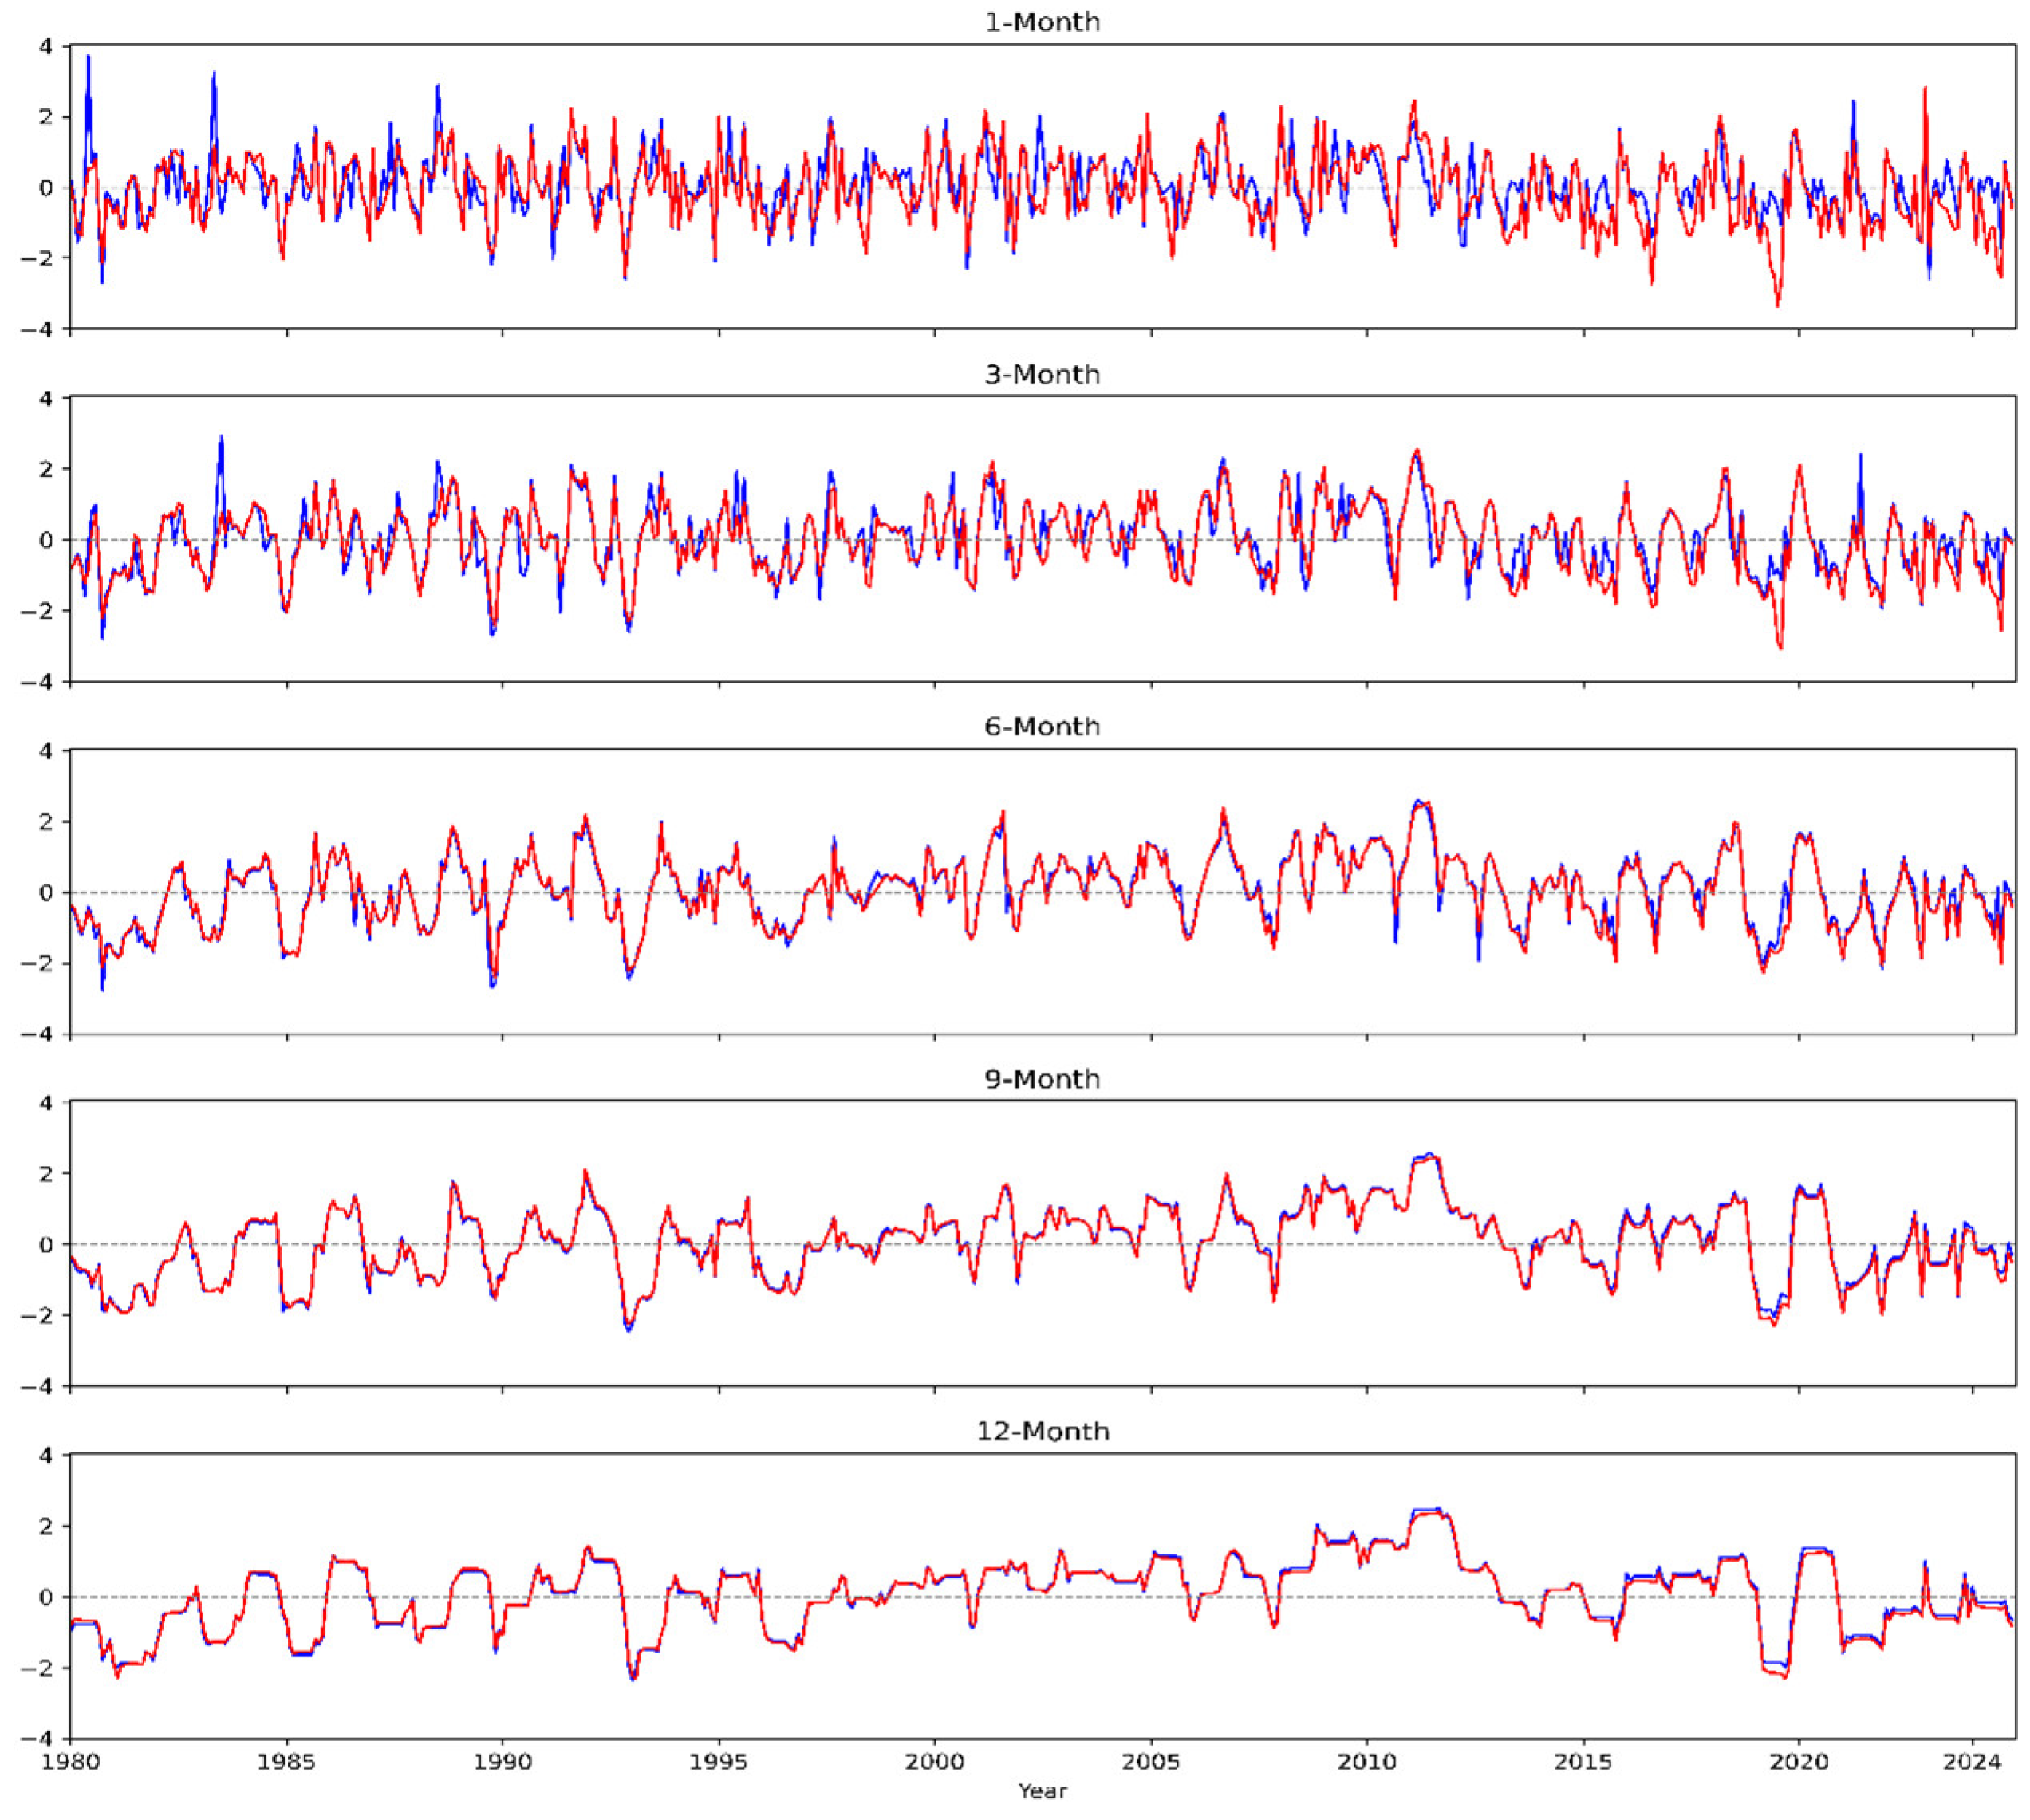The width and height of the screenshot is (2030, 1820).
Task: Select the "2015" x-axis tick label
Action: (x=1583, y=1762)
